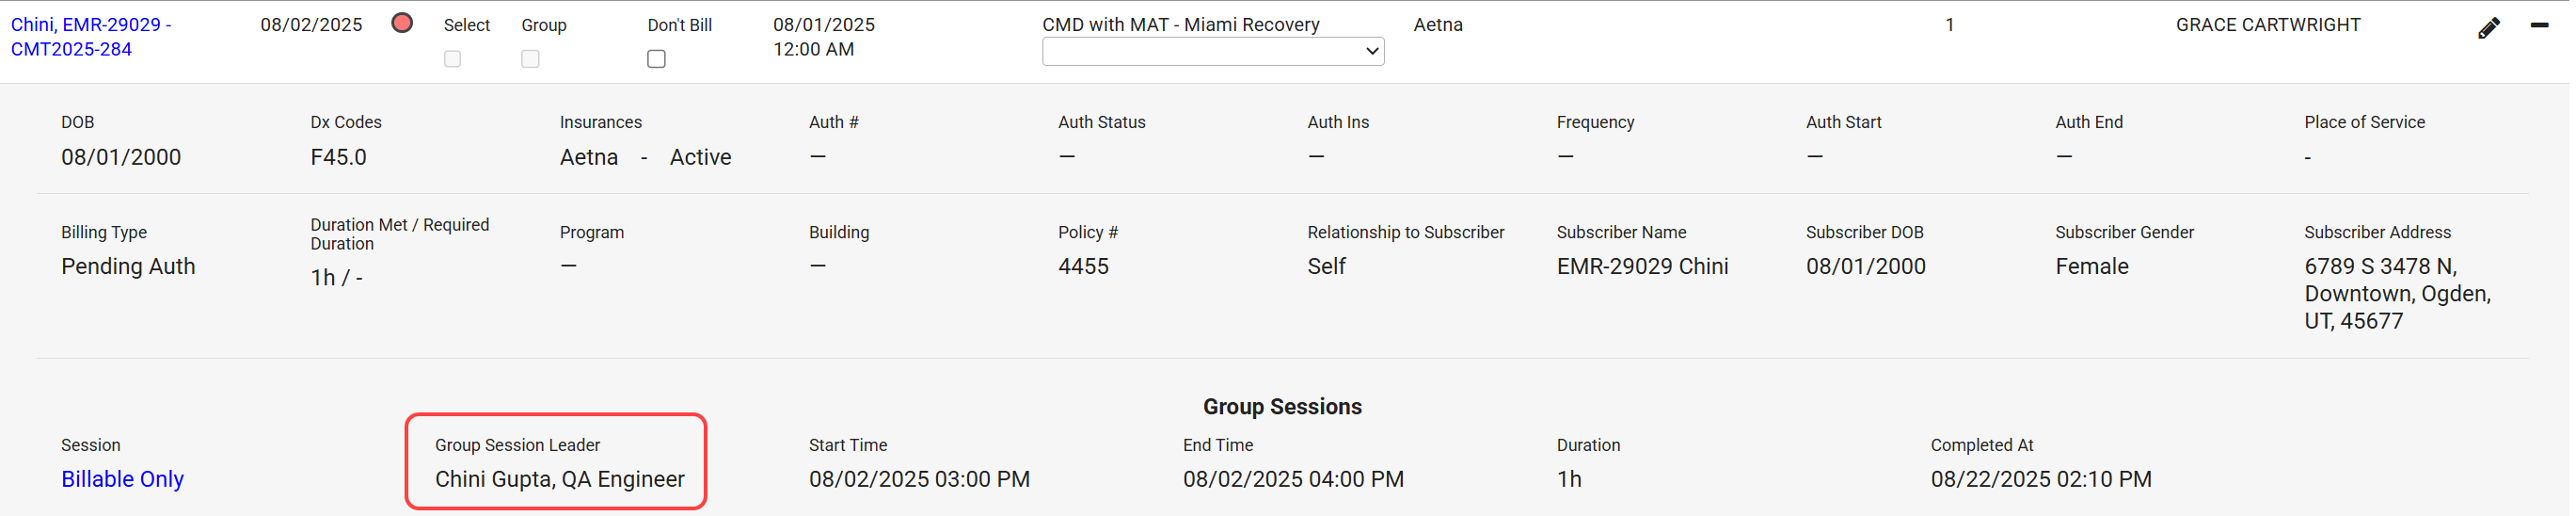Viewport: 2576px width, 516px height.
Task: Select the F45.0 diagnosis code
Action: tap(339, 157)
